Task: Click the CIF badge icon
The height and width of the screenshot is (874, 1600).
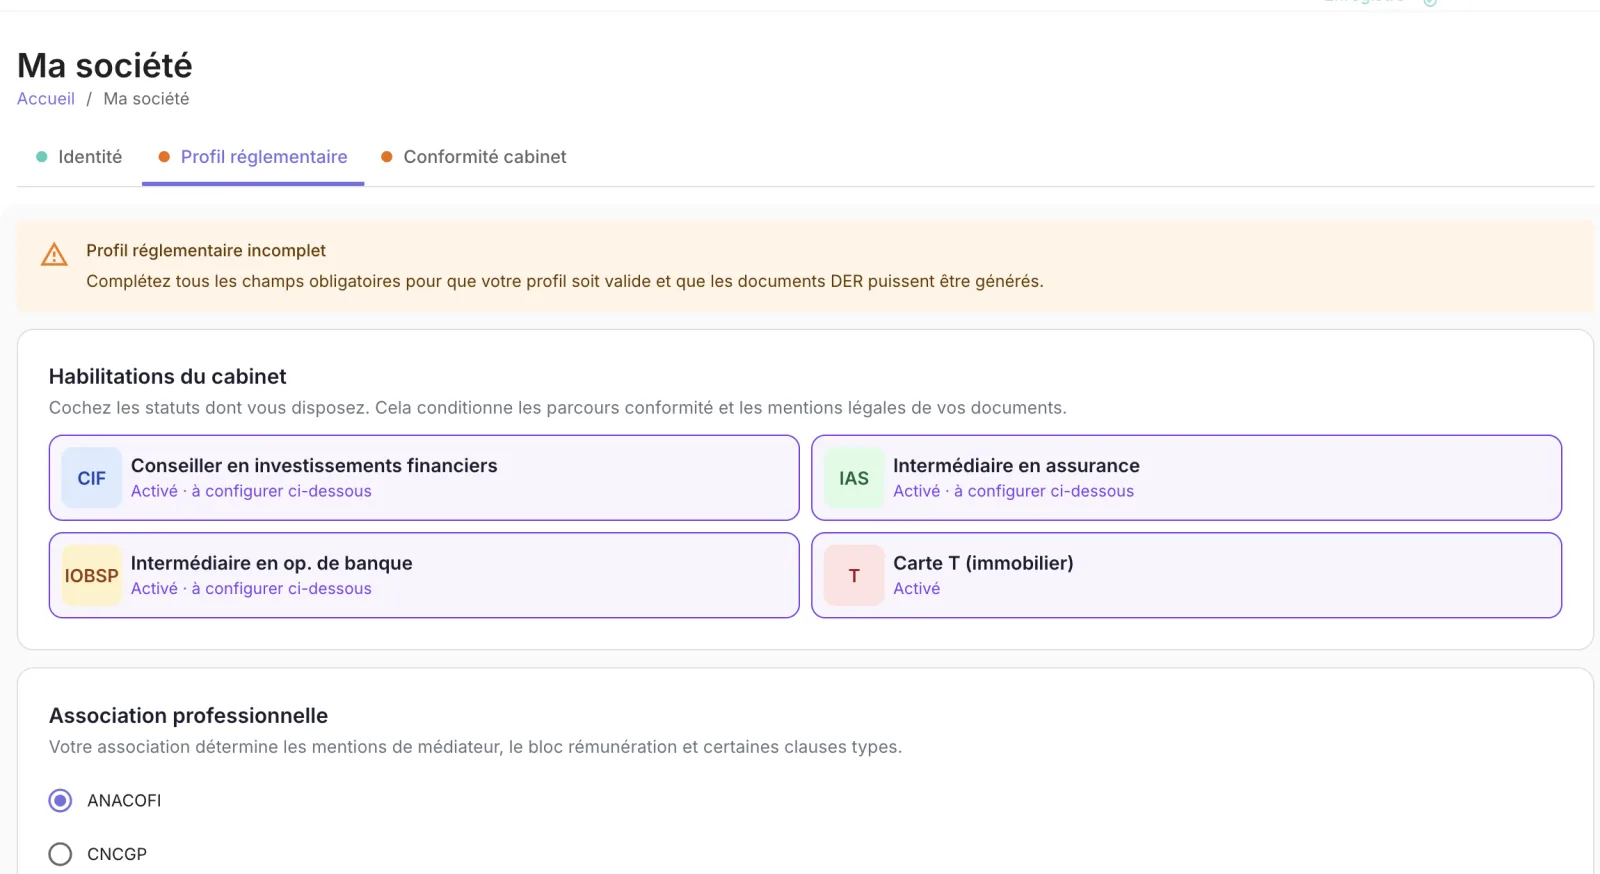Action: coord(91,478)
